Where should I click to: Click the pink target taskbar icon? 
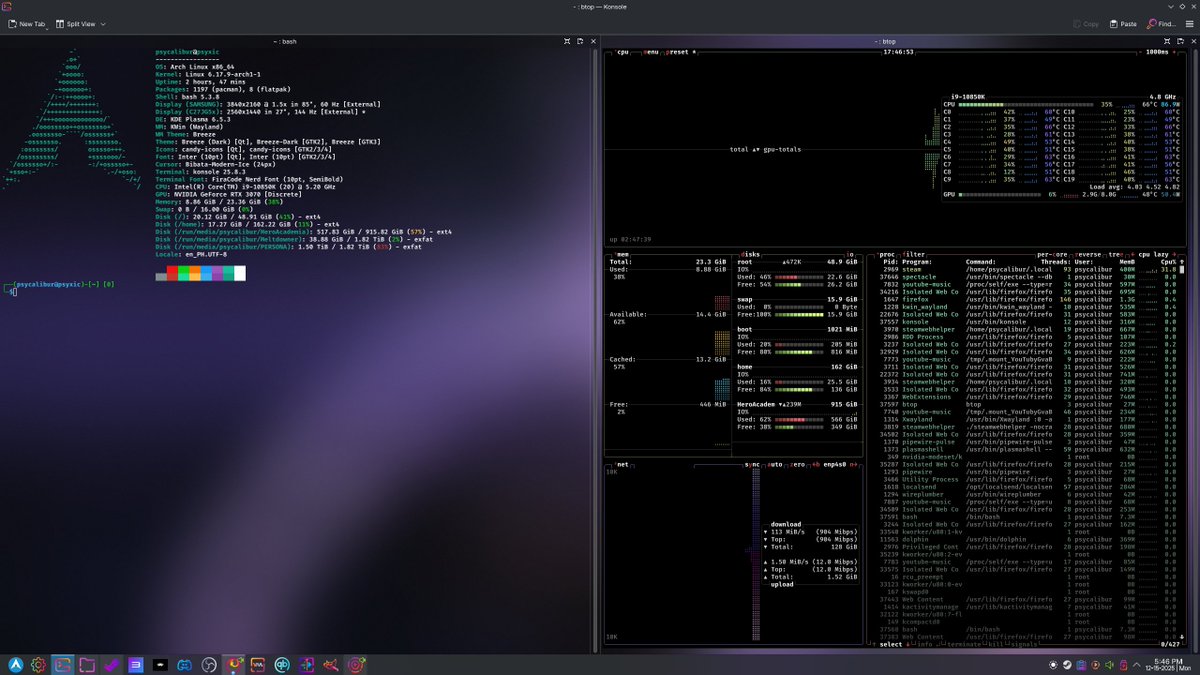click(x=356, y=664)
